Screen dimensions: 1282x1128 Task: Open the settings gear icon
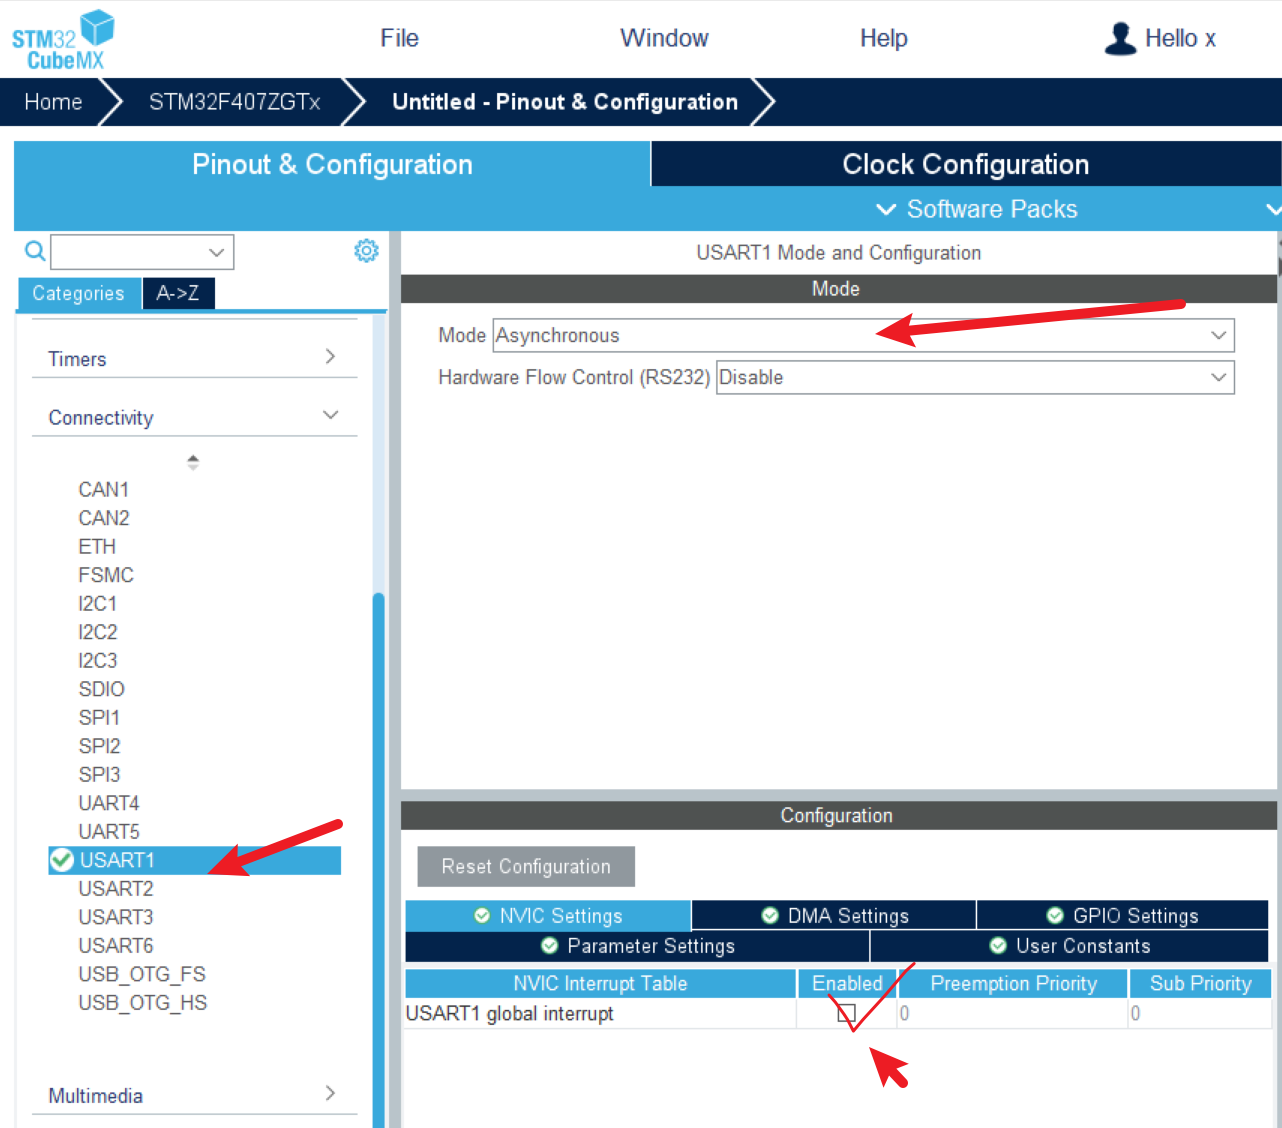coord(367,251)
